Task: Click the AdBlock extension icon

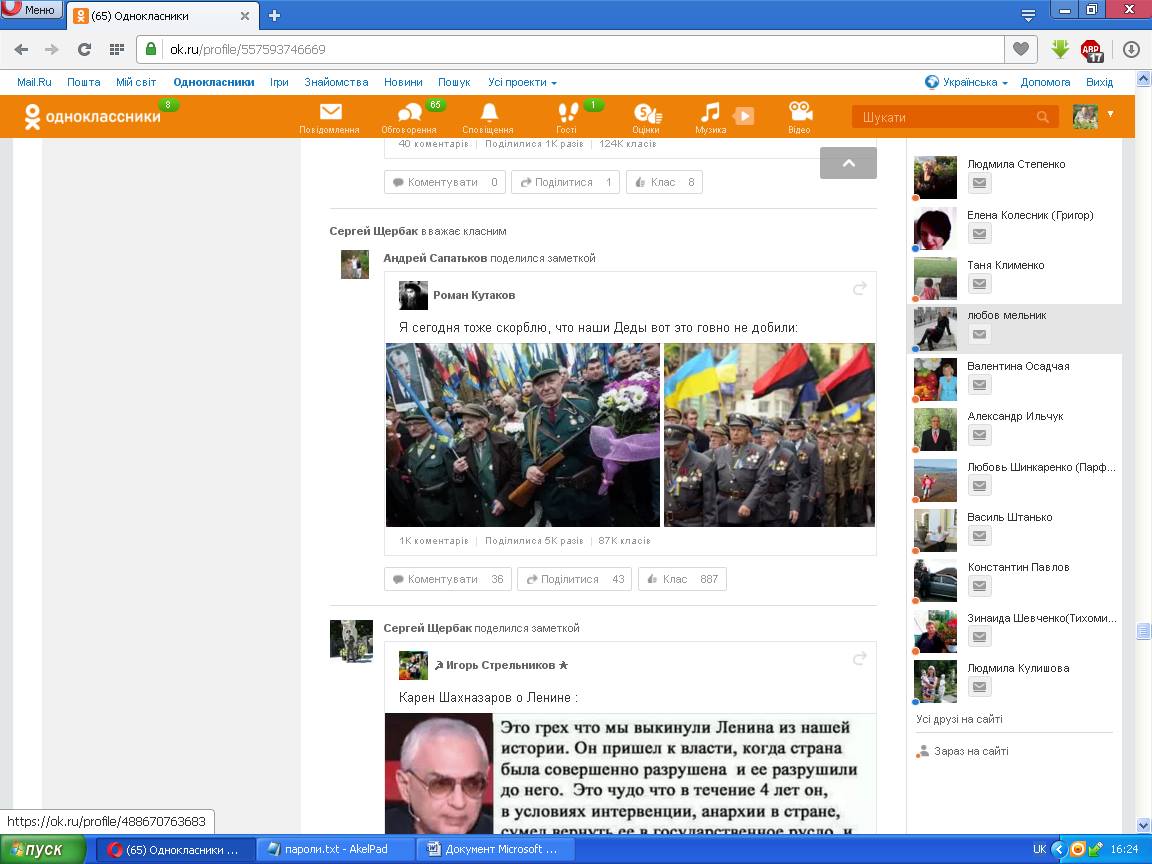Action: pos(1091,49)
